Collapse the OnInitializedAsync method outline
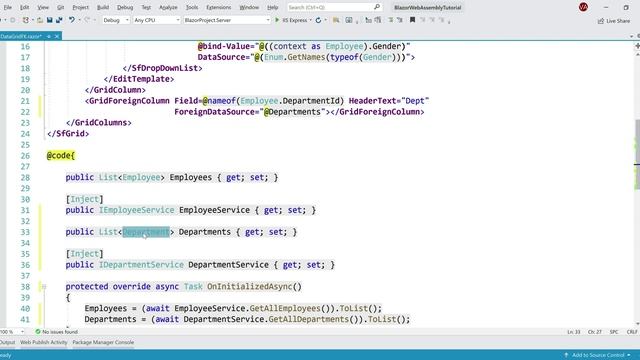The height and width of the screenshot is (360, 640). click(x=44, y=287)
